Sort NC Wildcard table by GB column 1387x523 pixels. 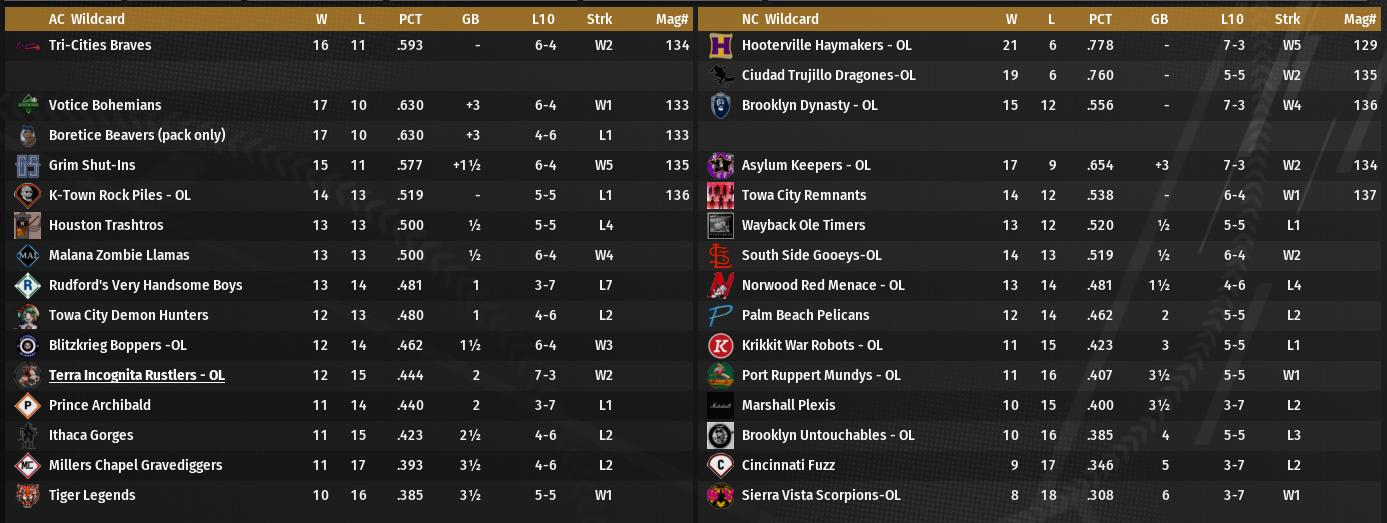coord(1159,19)
